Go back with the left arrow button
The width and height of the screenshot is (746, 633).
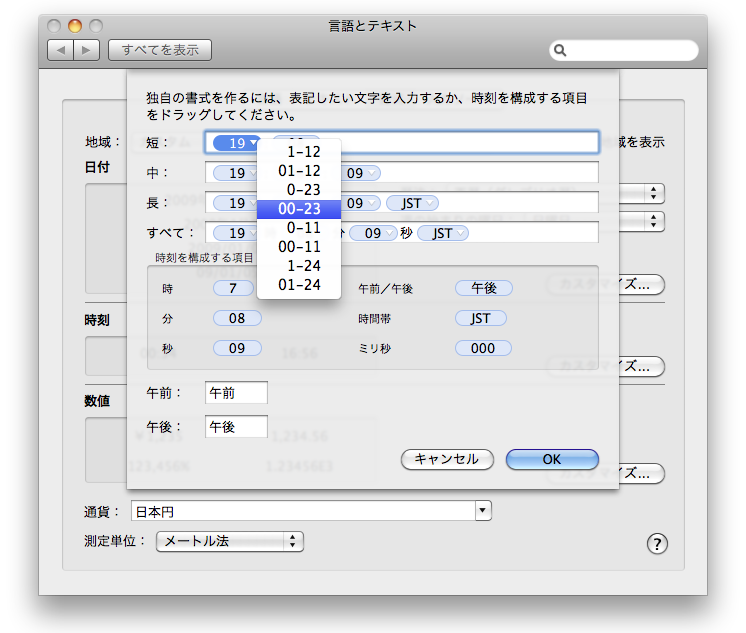coord(60,50)
